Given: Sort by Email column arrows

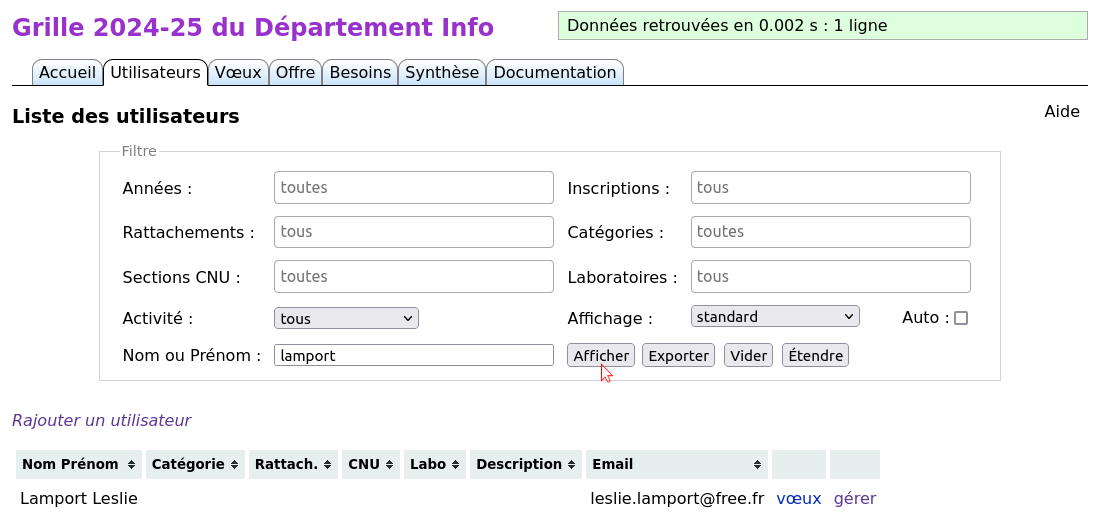Looking at the screenshot, I should click(x=758, y=464).
